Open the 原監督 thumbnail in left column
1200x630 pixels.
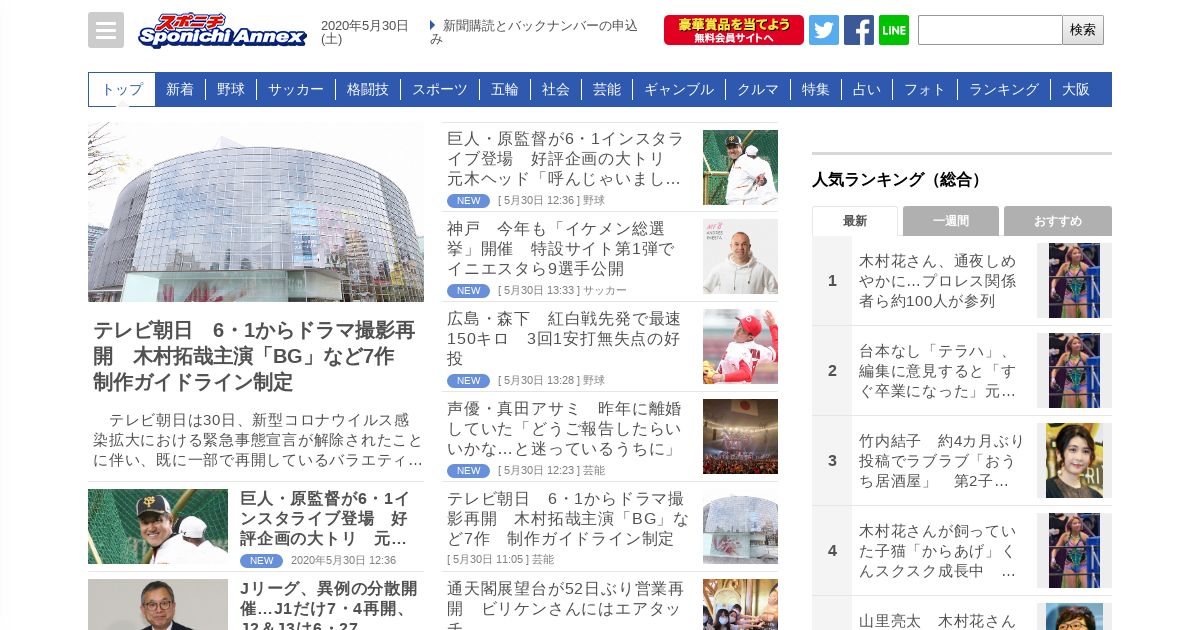click(x=158, y=526)
